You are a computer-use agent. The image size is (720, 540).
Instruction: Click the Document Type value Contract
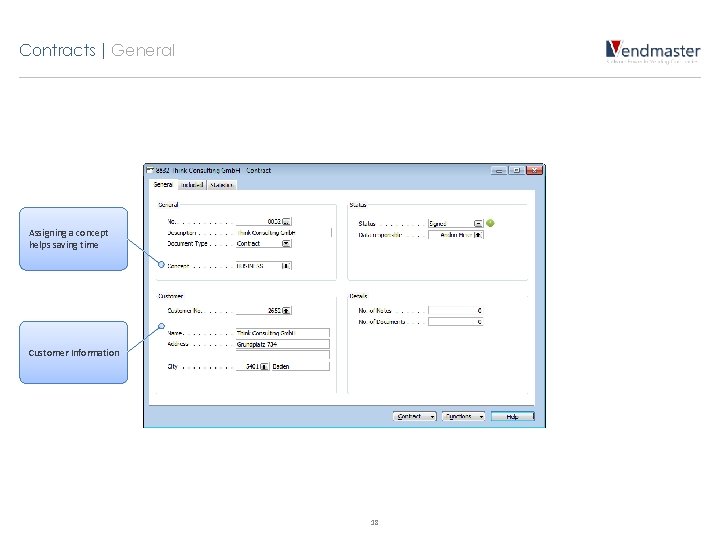(259, 243)
